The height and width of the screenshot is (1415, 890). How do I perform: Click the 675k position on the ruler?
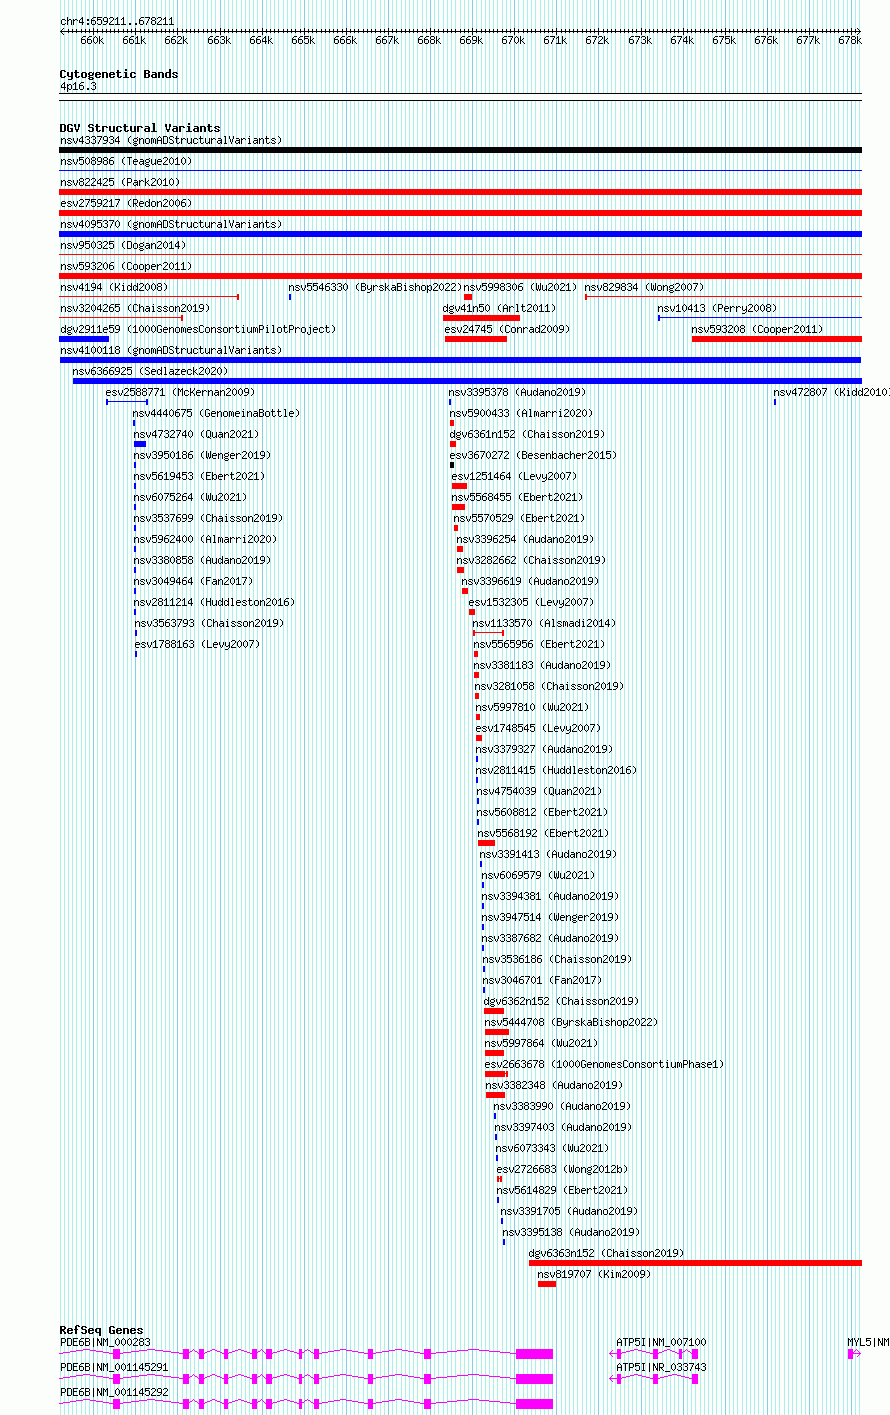[724, 40]
